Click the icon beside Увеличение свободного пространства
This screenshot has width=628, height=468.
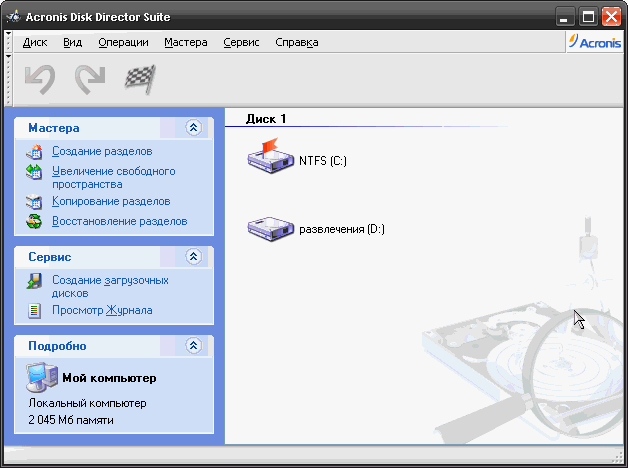pos(34,172)
